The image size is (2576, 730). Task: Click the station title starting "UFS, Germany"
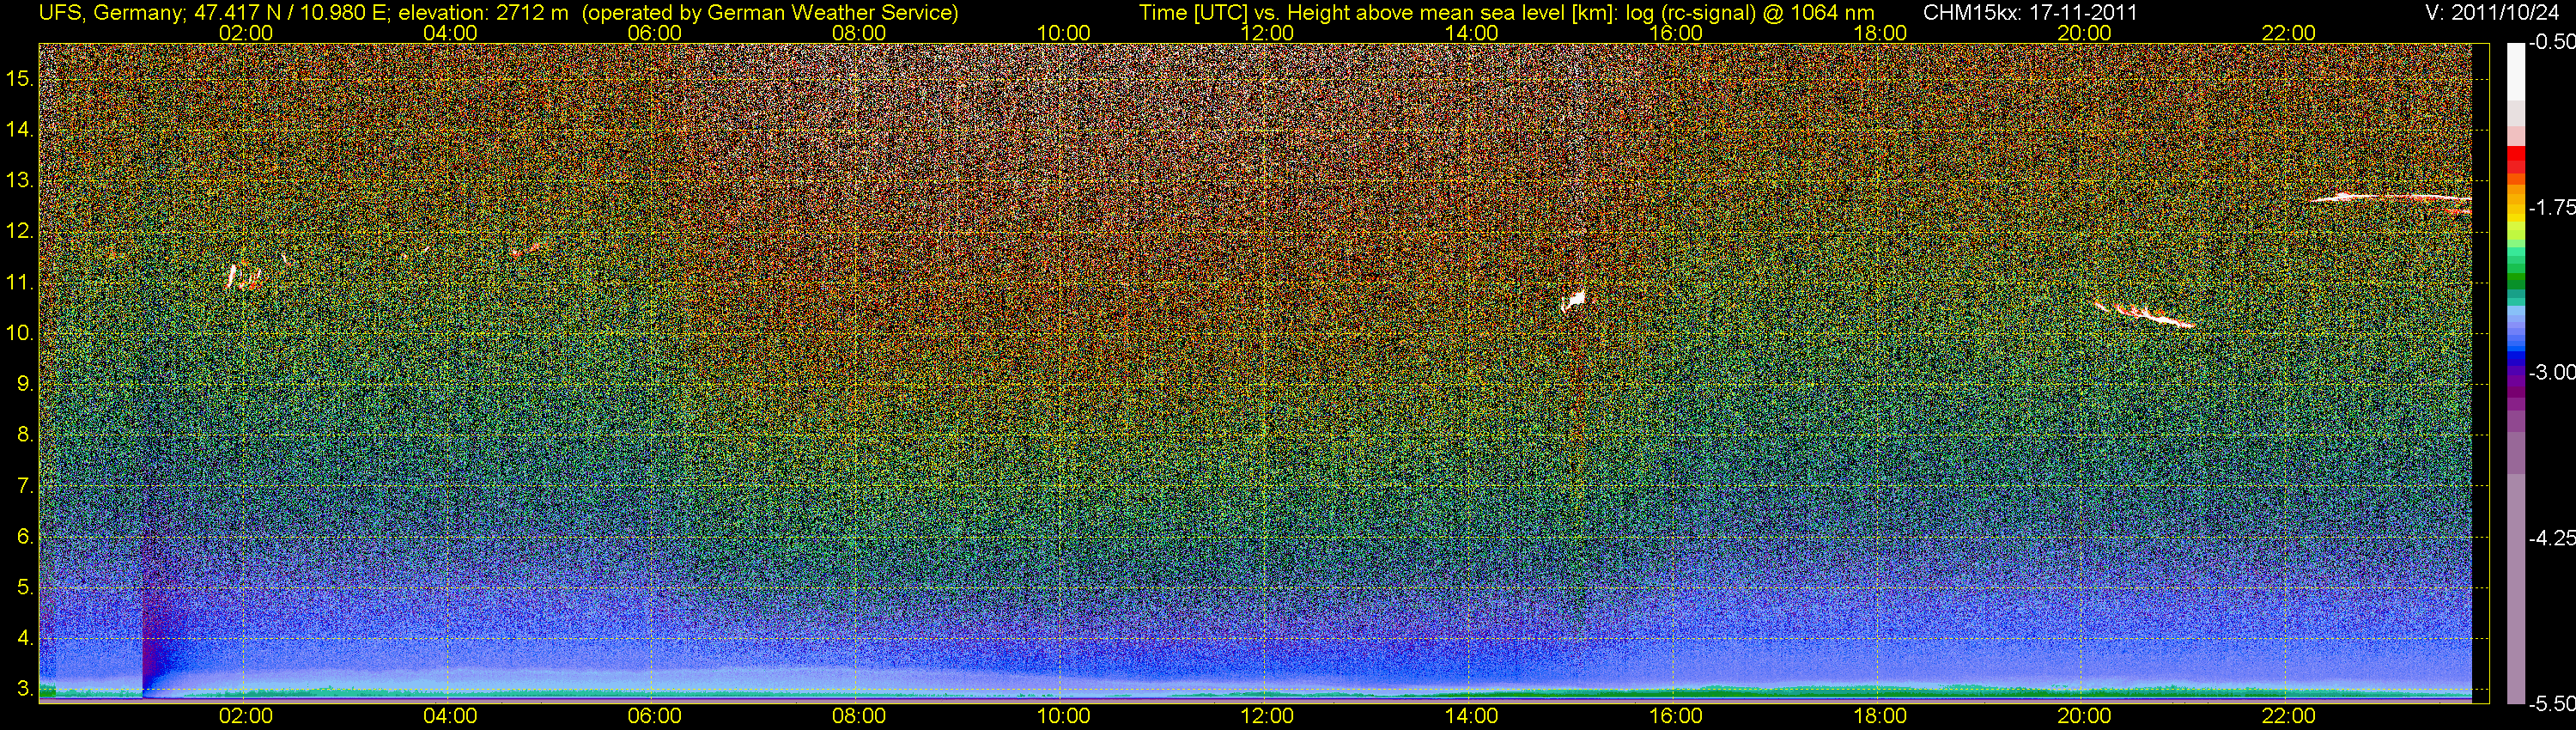coord(497,12)
